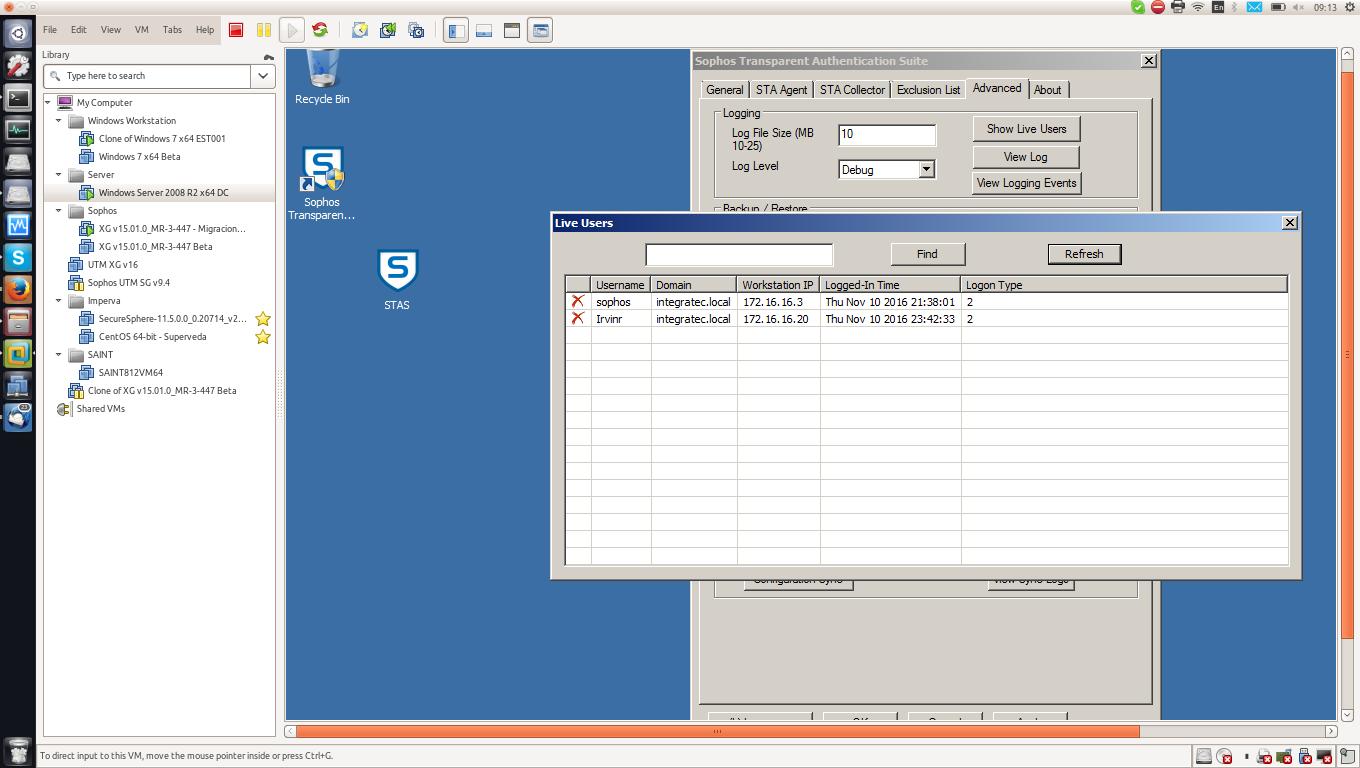Toggle favorite star for SecureSphere VM
The image size is (1360, 768).
263,319
